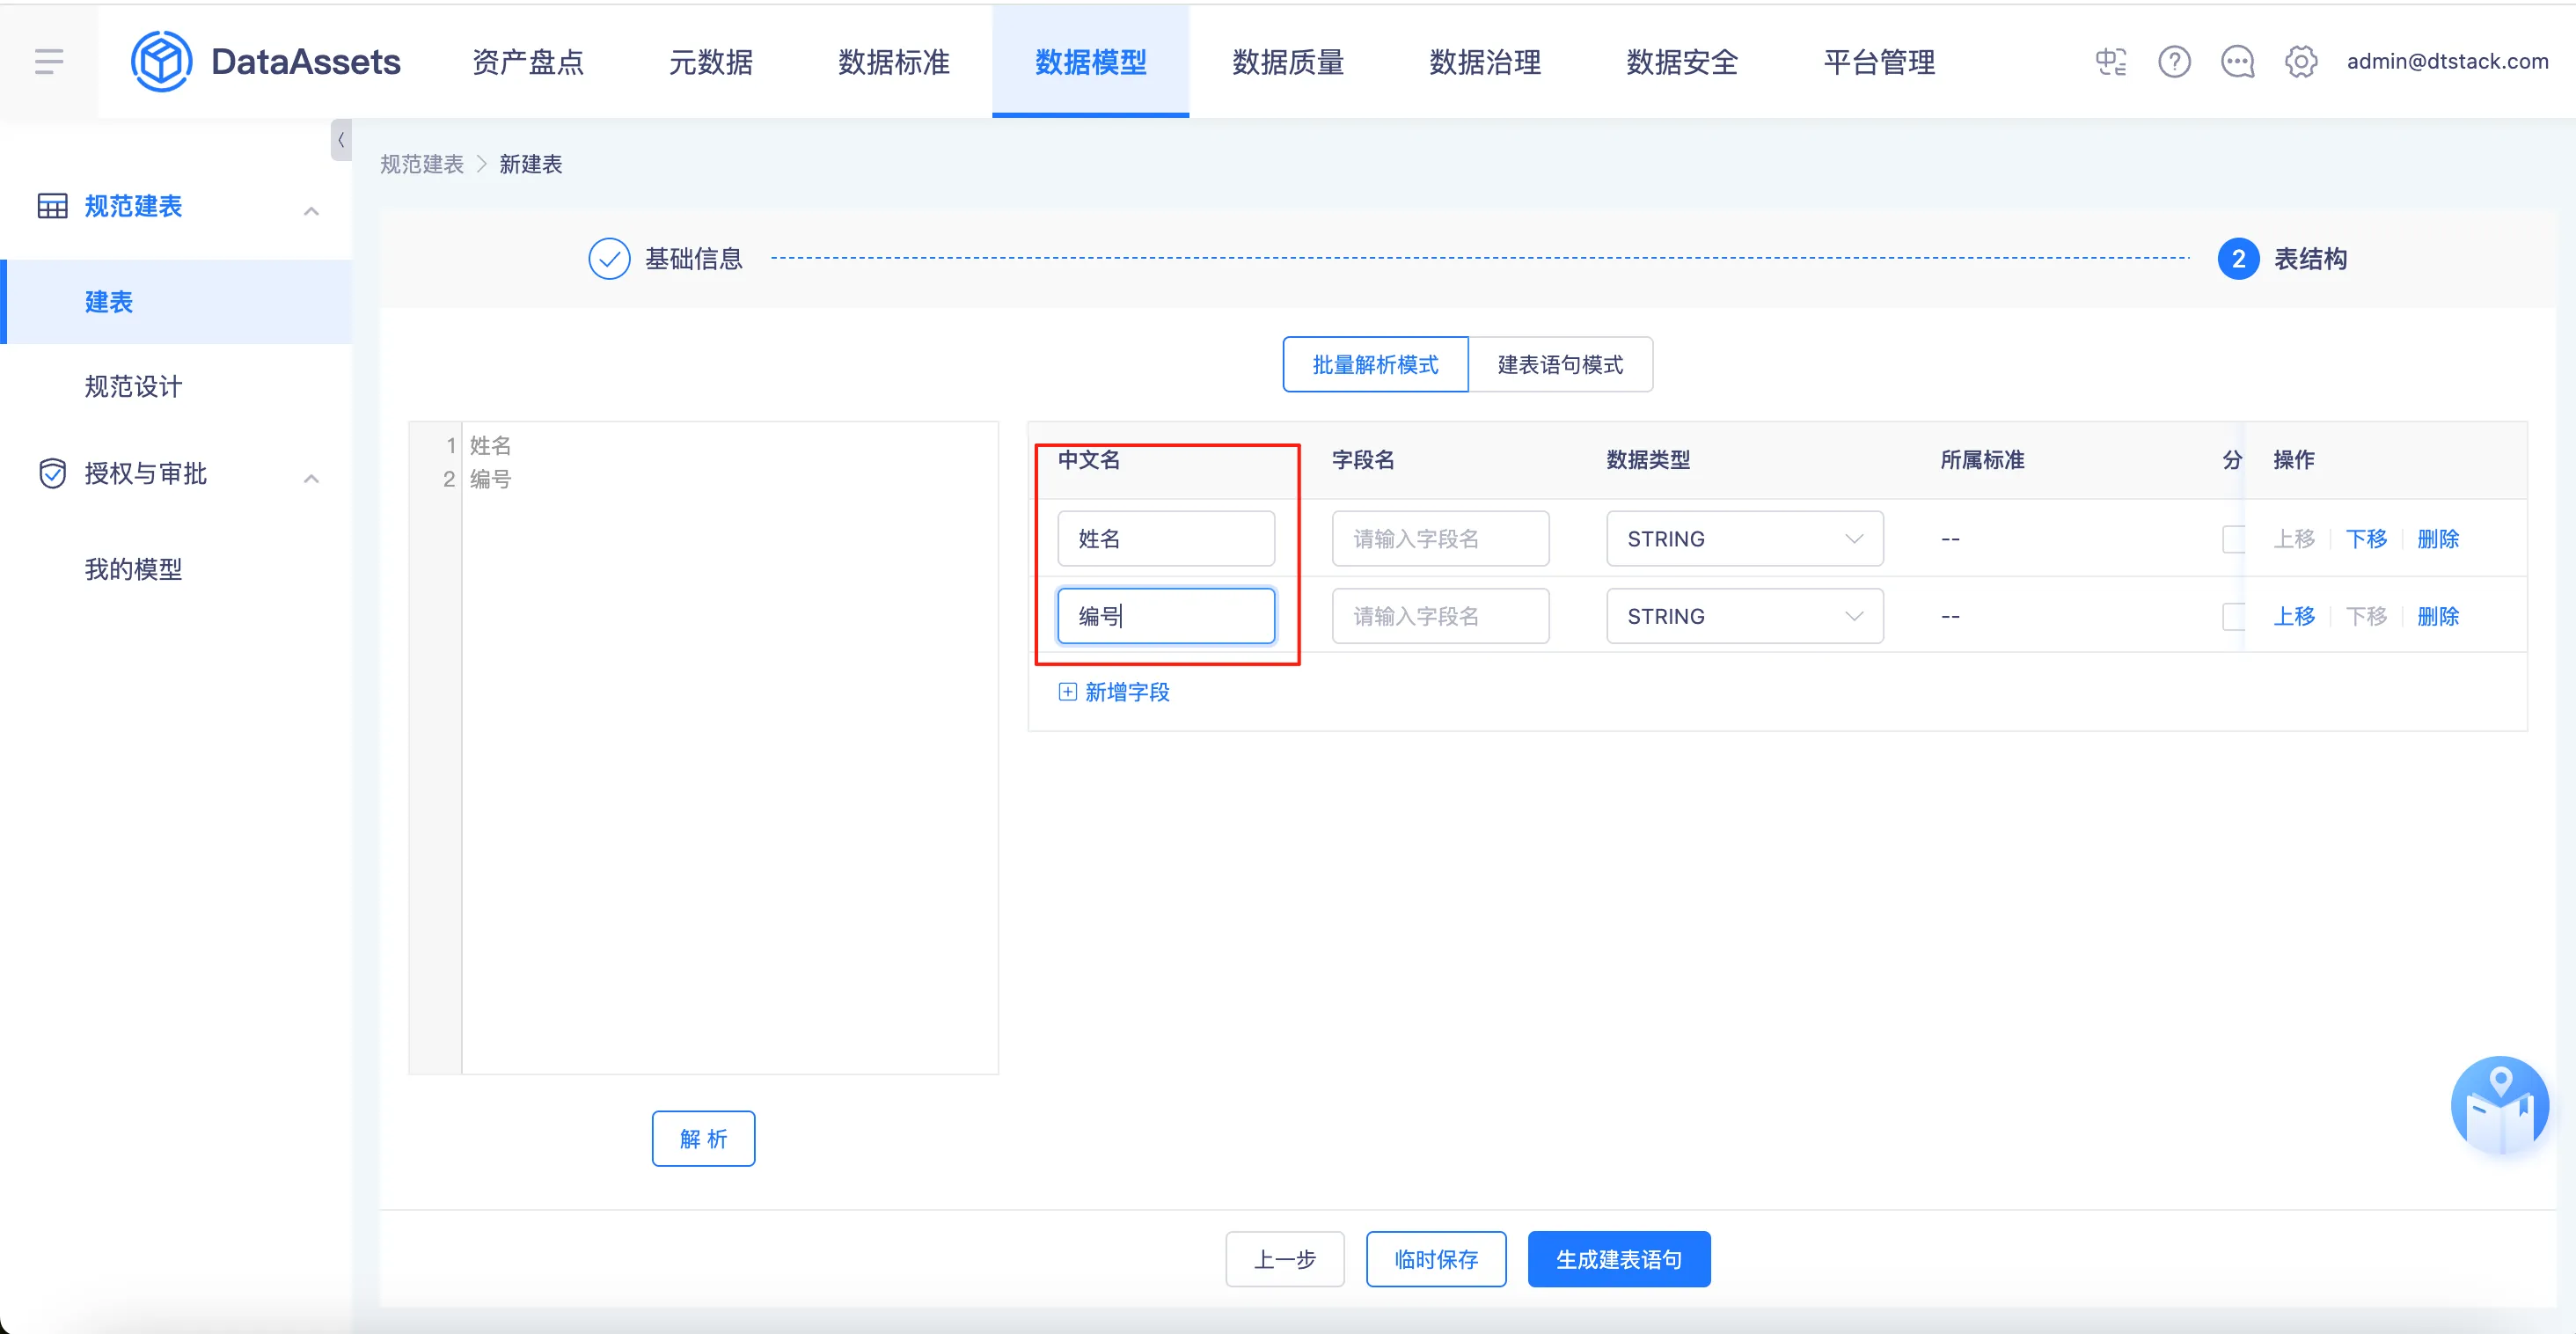Open the STRING dropdown for 姓名
Screen dimensions: 2576x1334
click(1744, 539)
